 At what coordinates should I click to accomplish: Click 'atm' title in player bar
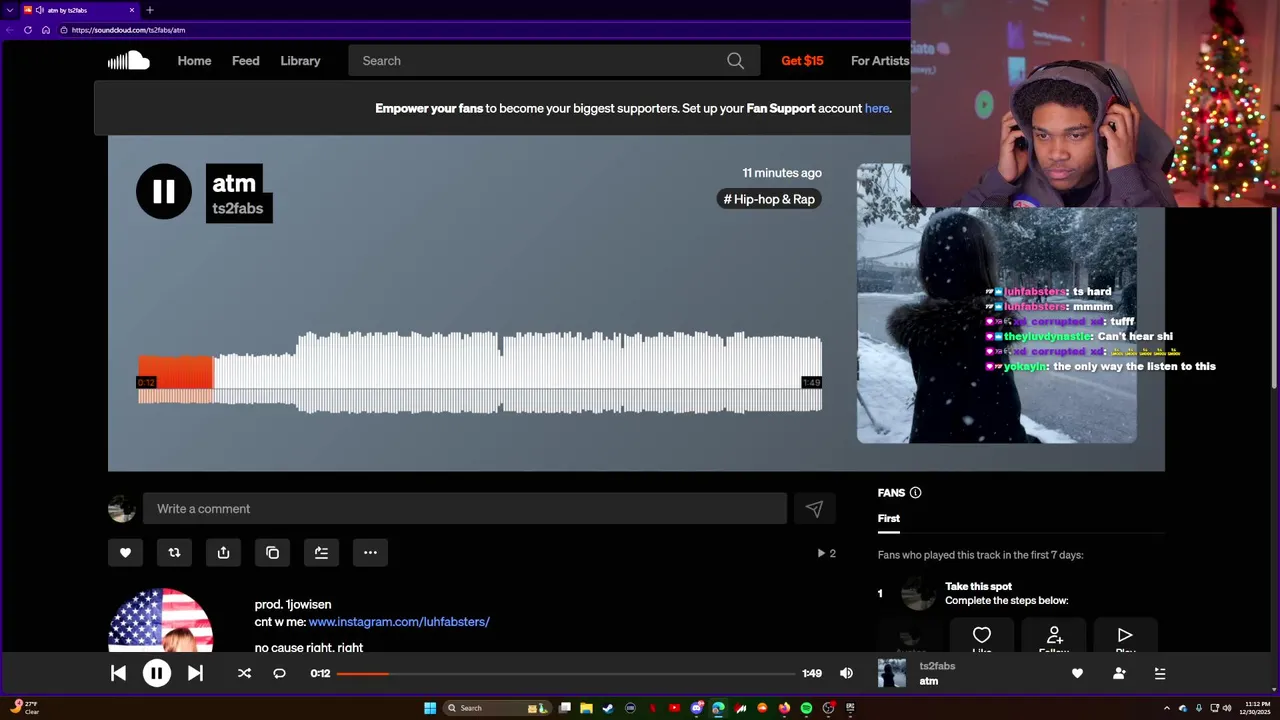point(929,681)
